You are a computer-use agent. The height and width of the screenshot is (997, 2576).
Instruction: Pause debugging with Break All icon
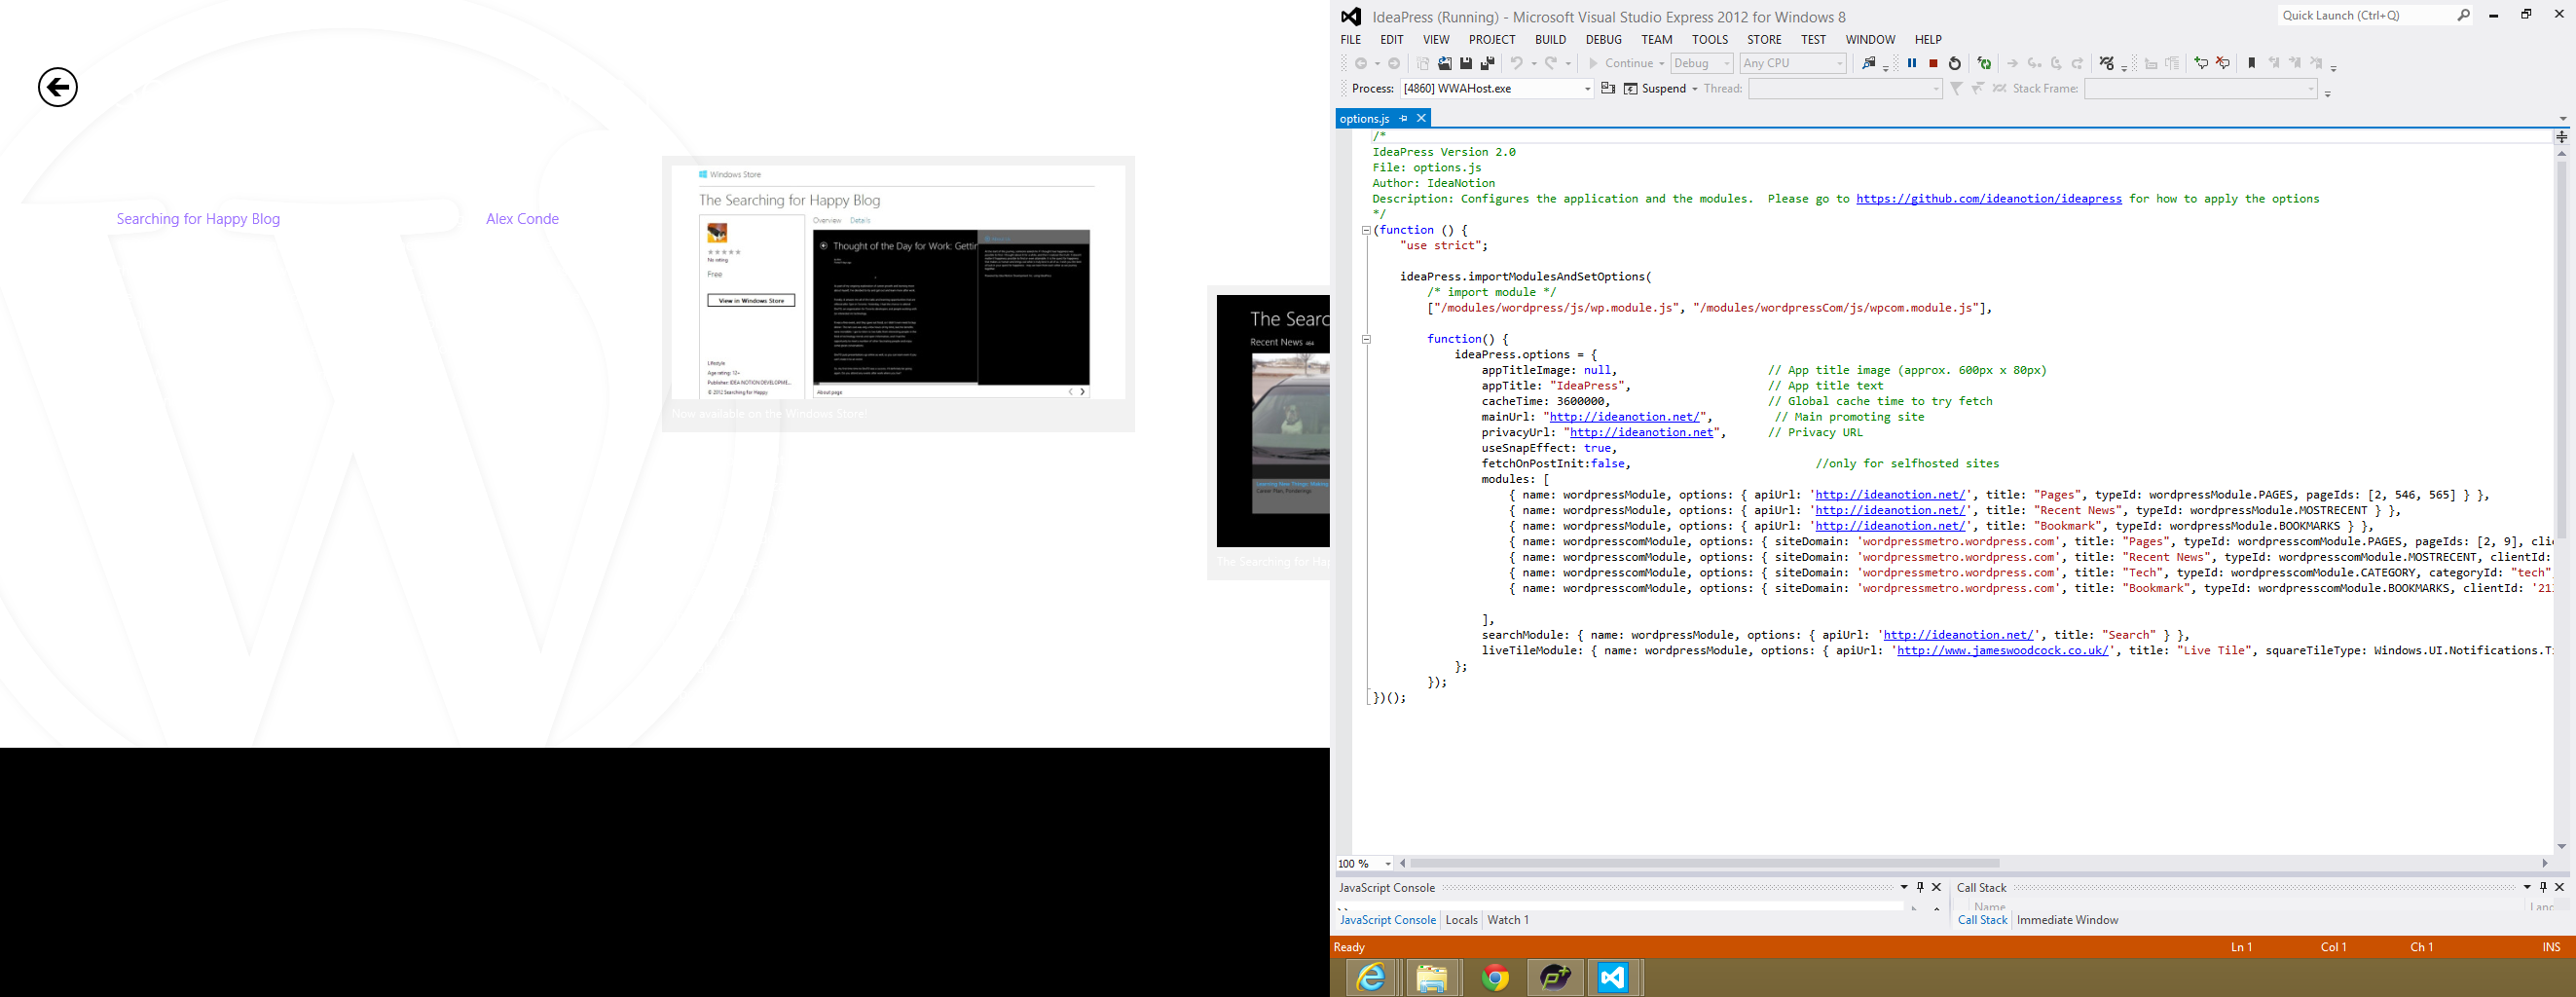pos(1912,63)
